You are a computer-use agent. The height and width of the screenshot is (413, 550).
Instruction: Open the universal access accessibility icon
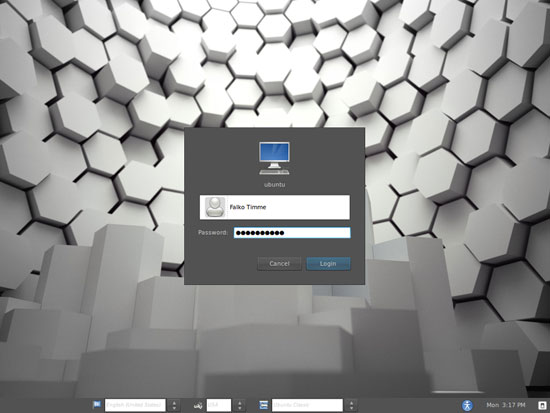tap(467, 405)
